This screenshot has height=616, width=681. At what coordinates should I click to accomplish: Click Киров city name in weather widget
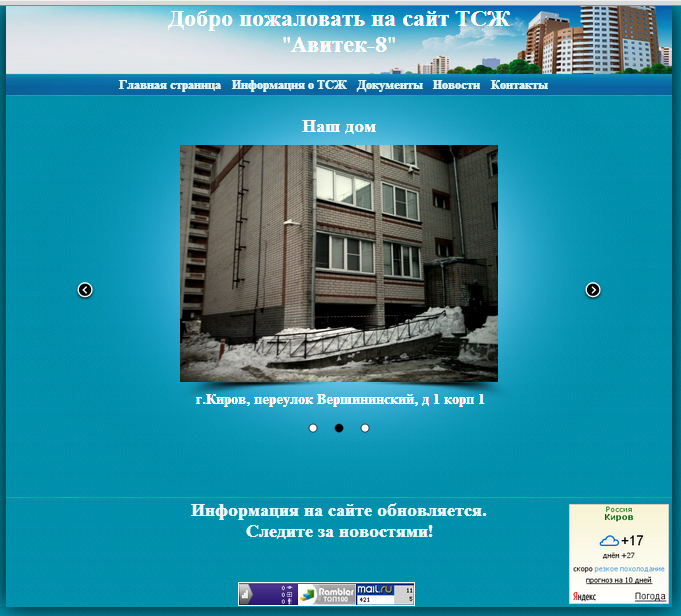point(618,517)
